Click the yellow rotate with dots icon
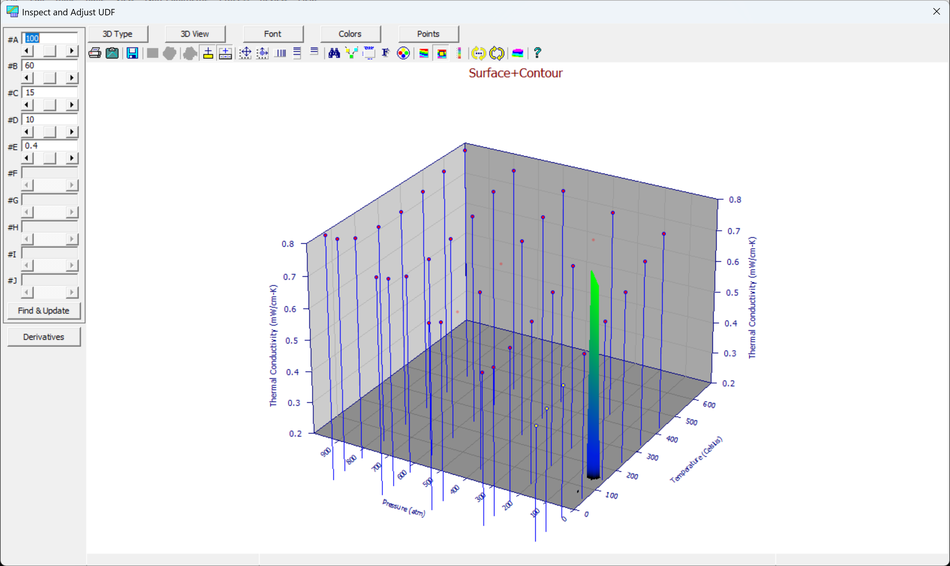The height and width of the screenshot is (566, 950). click(x=479, y=53)
